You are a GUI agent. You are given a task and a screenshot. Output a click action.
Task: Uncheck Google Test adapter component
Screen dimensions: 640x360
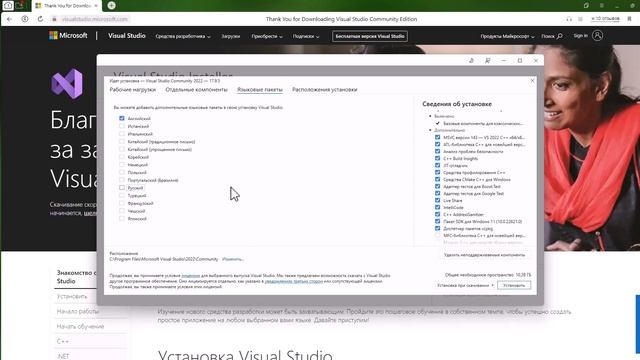[x=438, y=193]
